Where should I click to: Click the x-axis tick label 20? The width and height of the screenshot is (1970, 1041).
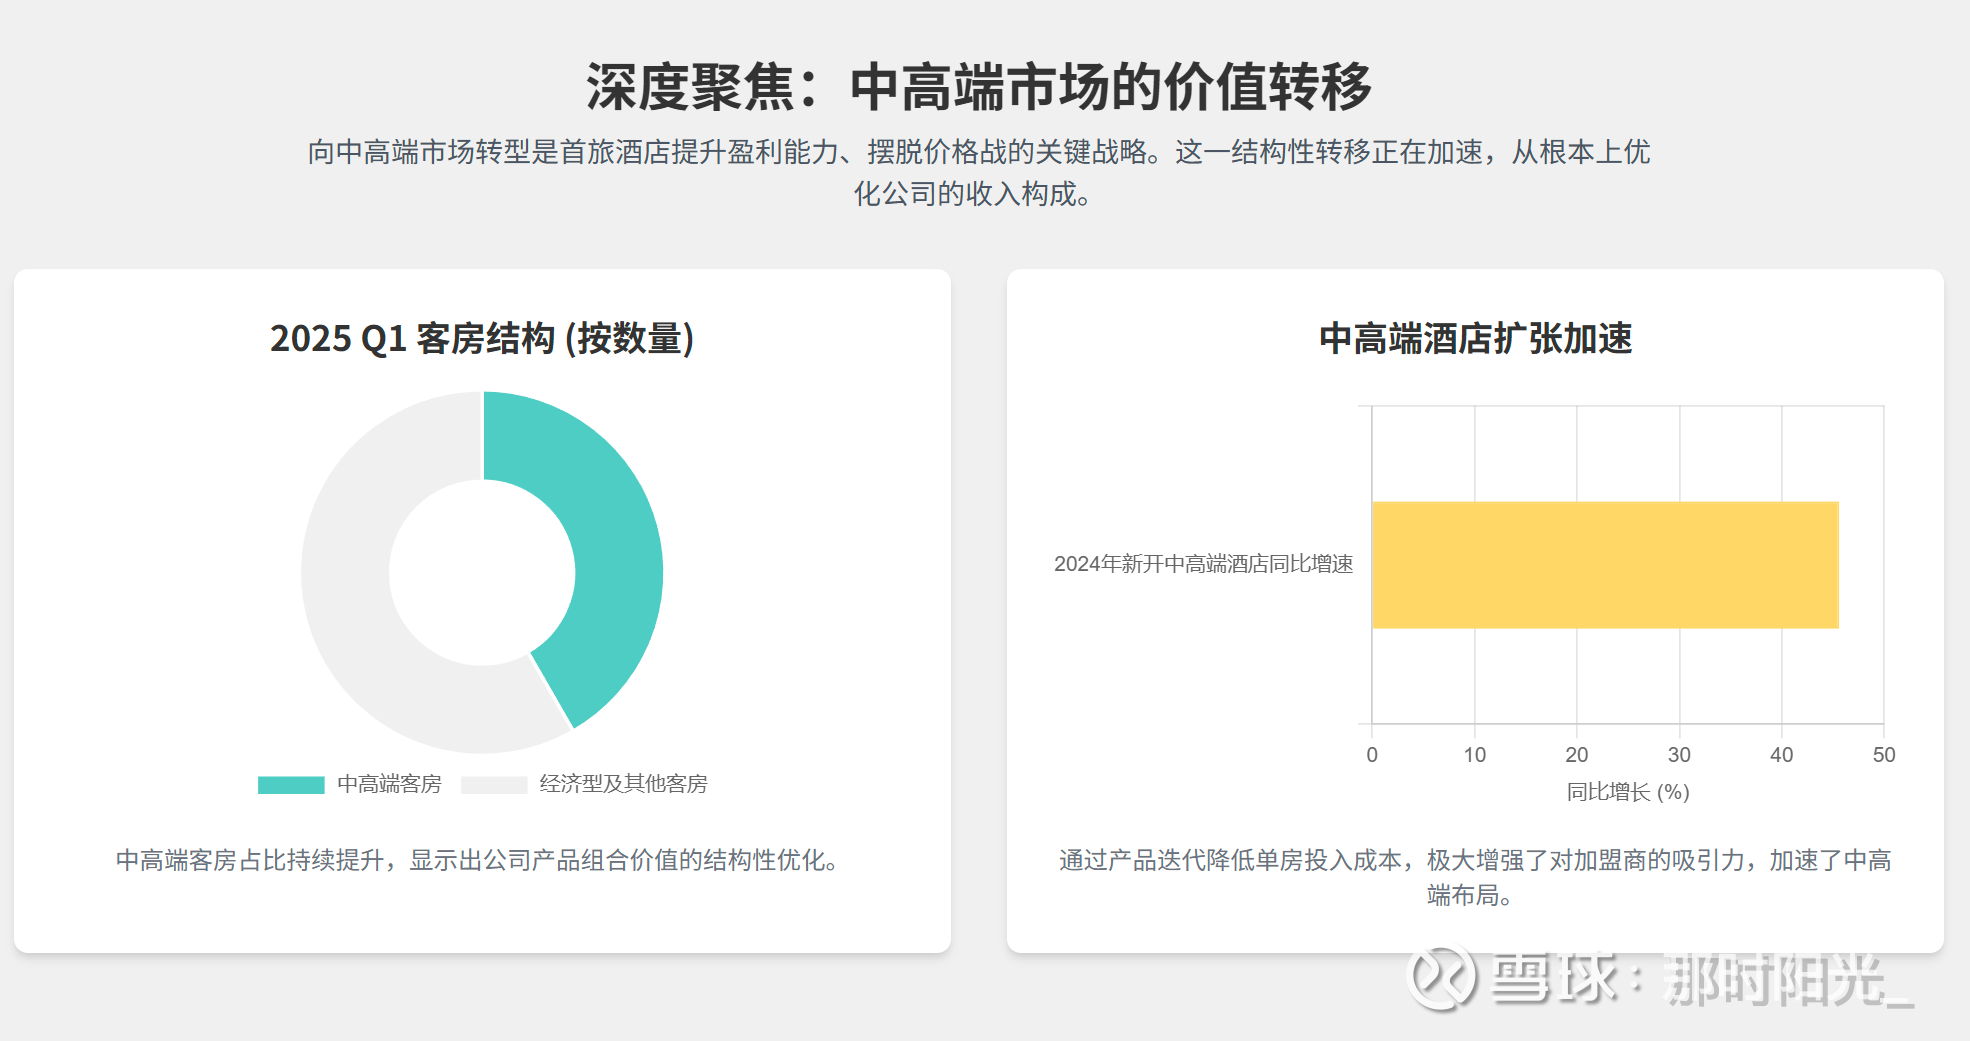(1577, 755)
